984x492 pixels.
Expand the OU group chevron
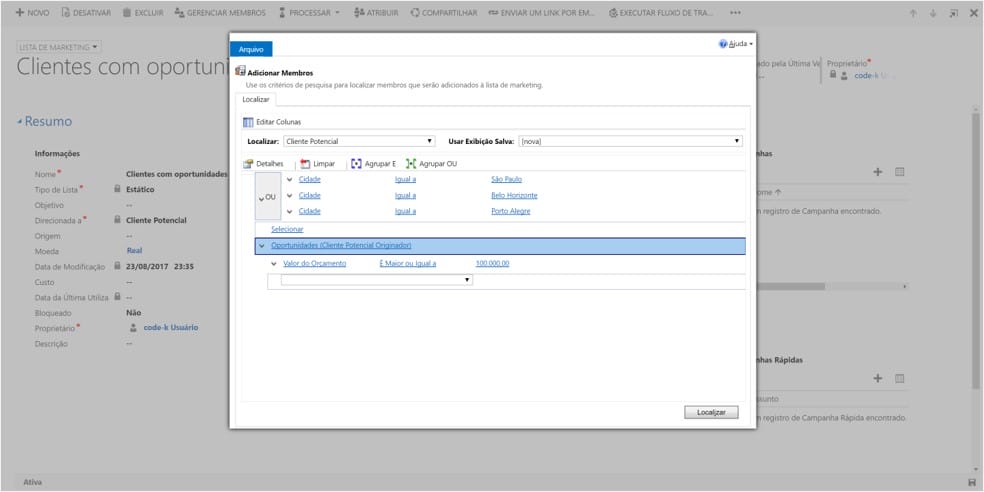pyautogui.click(x=262, y=197)
